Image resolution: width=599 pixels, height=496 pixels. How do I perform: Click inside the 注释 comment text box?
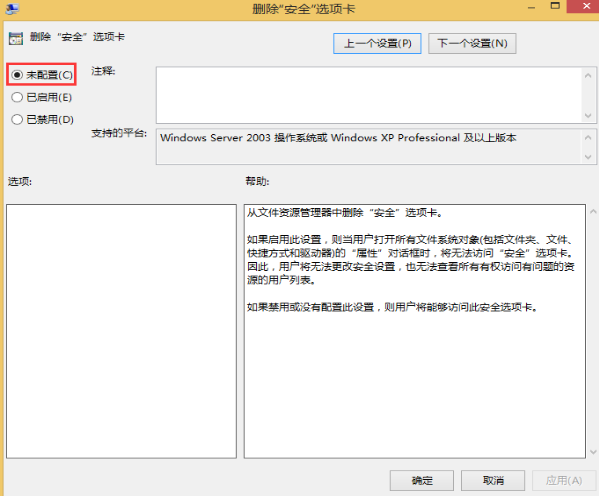click(369, 95)
